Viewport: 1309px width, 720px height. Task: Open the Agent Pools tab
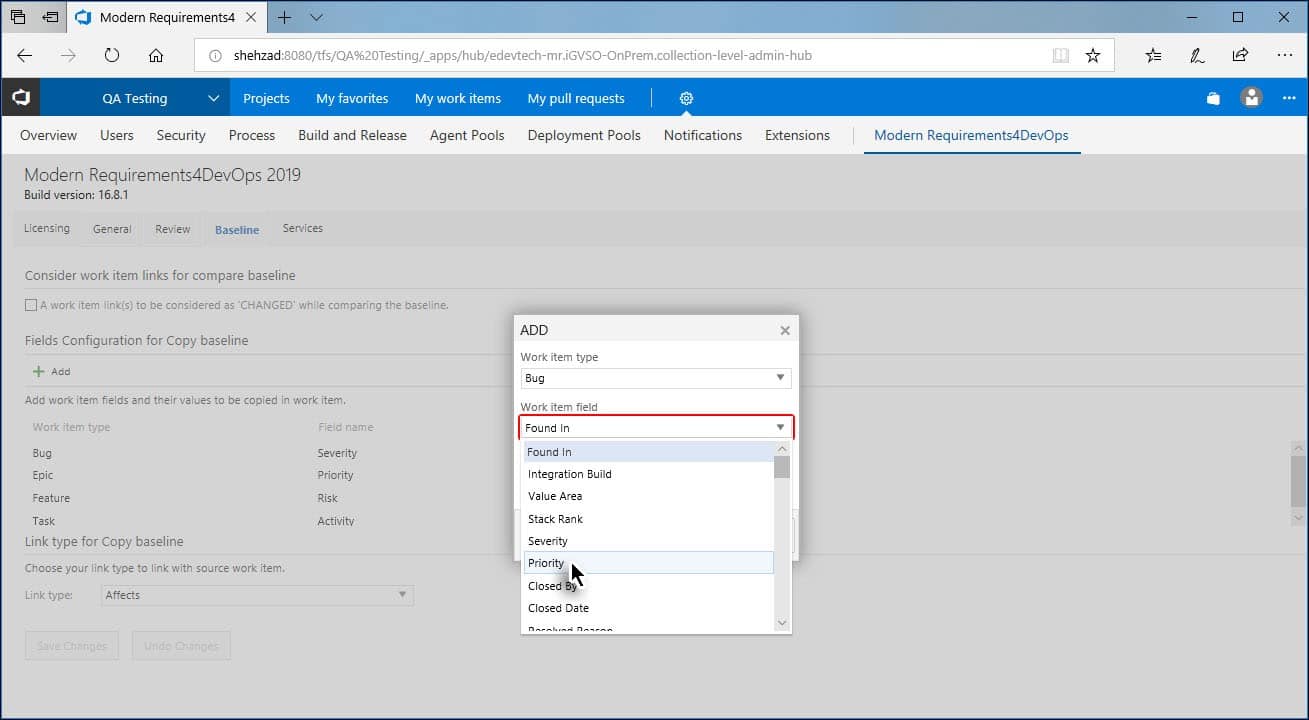467,135
